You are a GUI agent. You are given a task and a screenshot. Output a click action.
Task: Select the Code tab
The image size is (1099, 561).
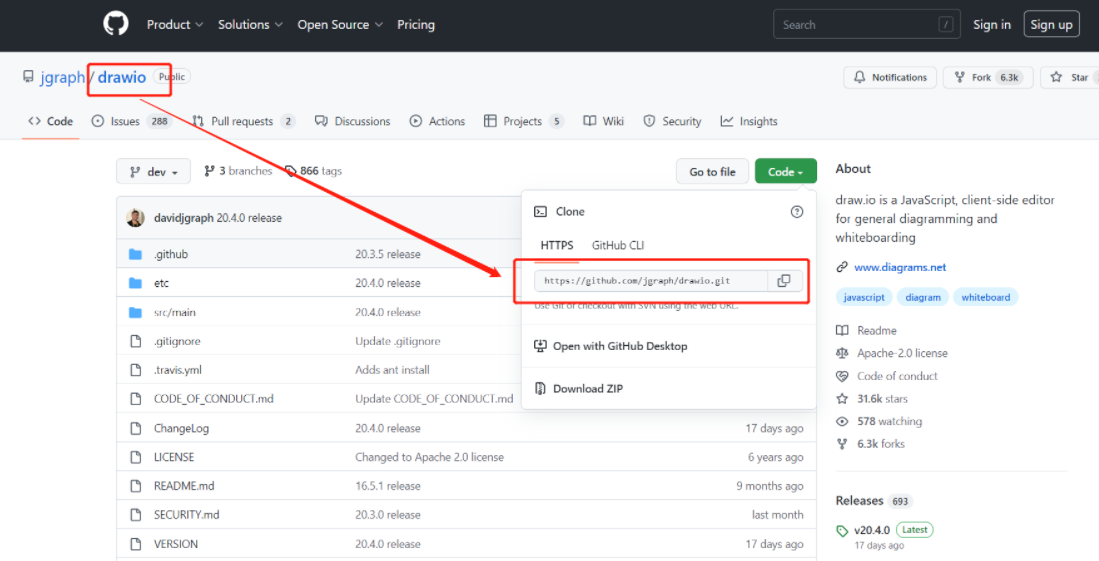click(x=50, y=121)
